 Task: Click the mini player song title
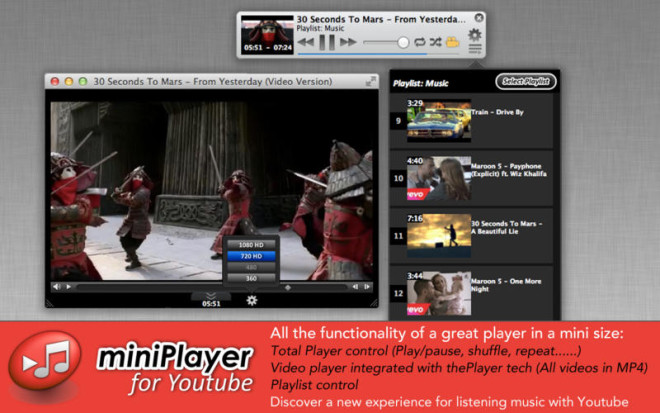(x=381, y=19)
